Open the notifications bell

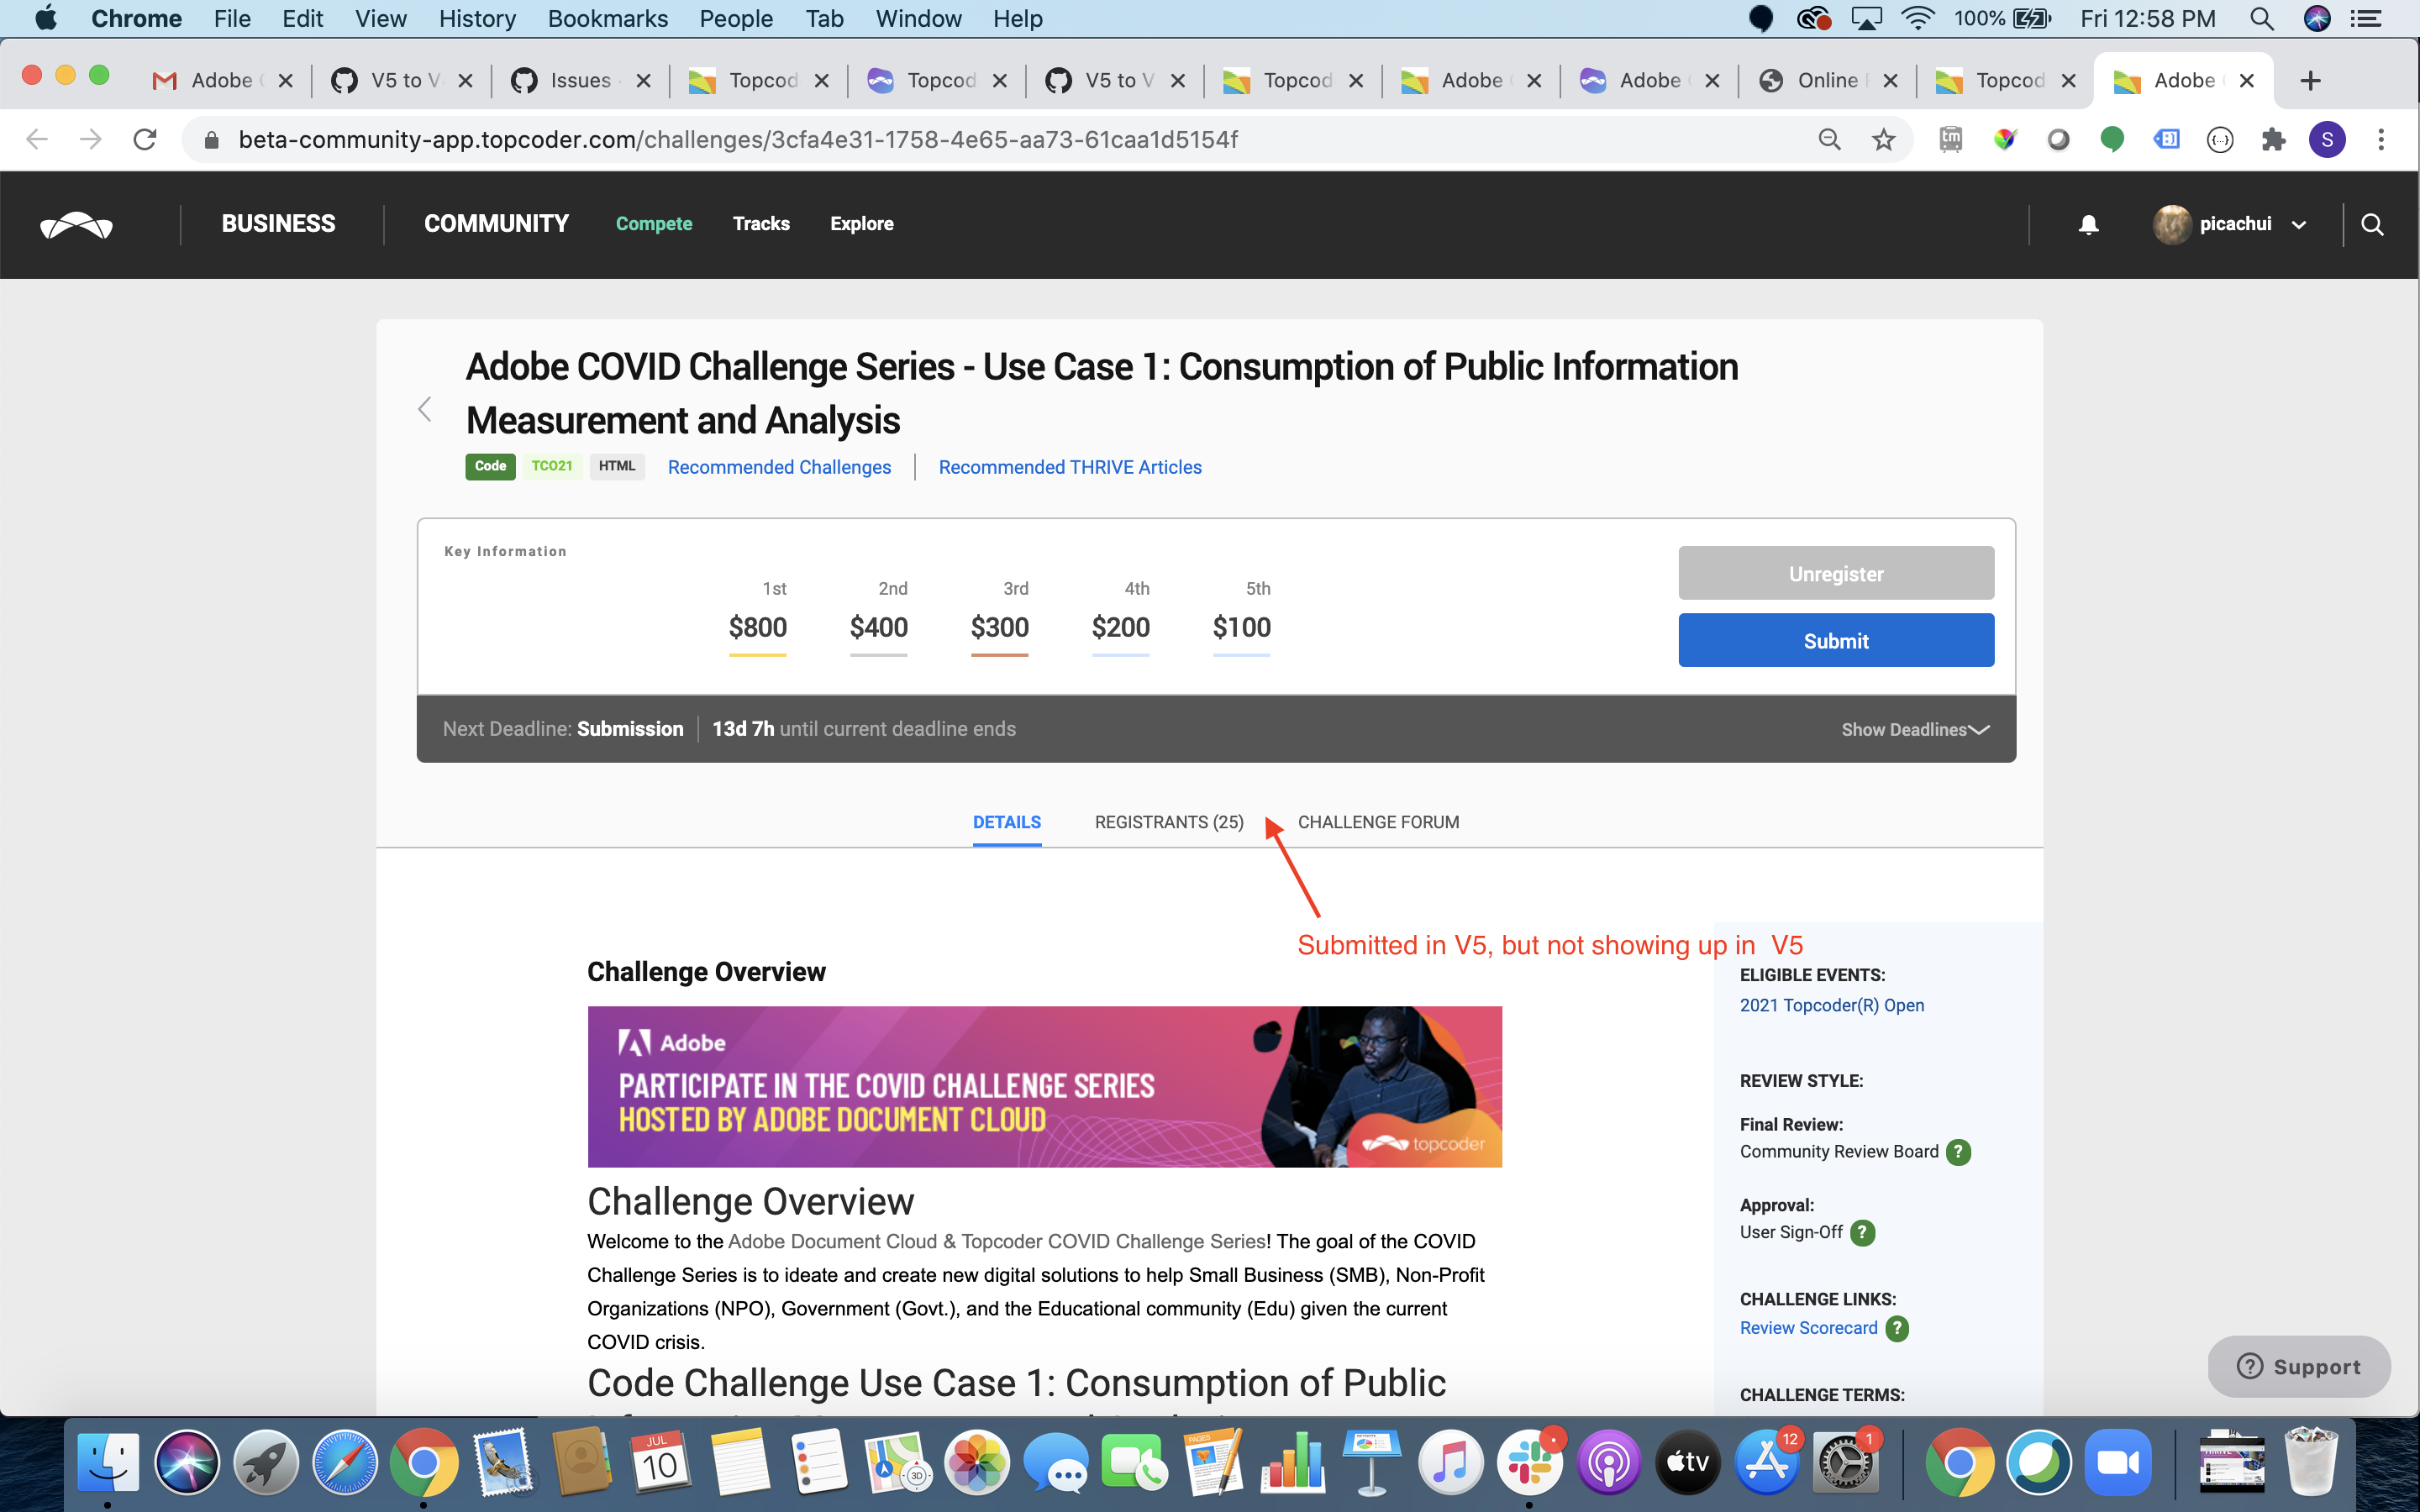(2088, 224)
